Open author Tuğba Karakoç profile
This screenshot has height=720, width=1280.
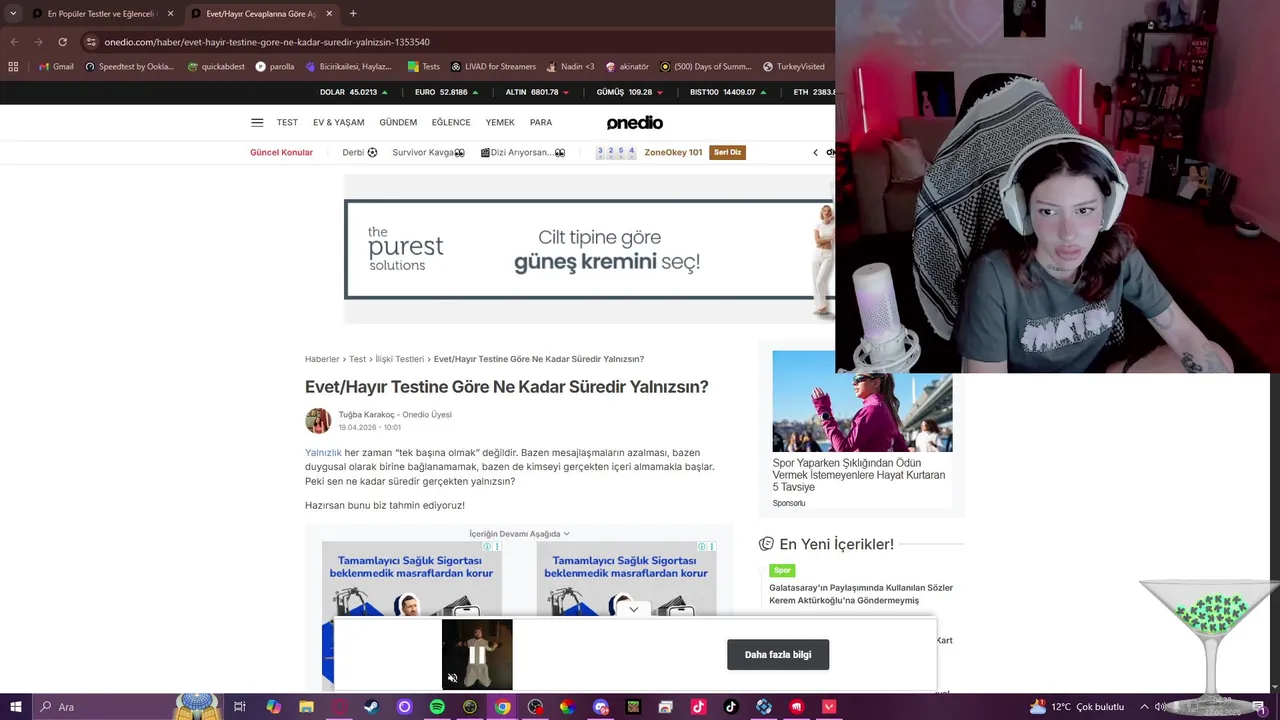(366, 415)
